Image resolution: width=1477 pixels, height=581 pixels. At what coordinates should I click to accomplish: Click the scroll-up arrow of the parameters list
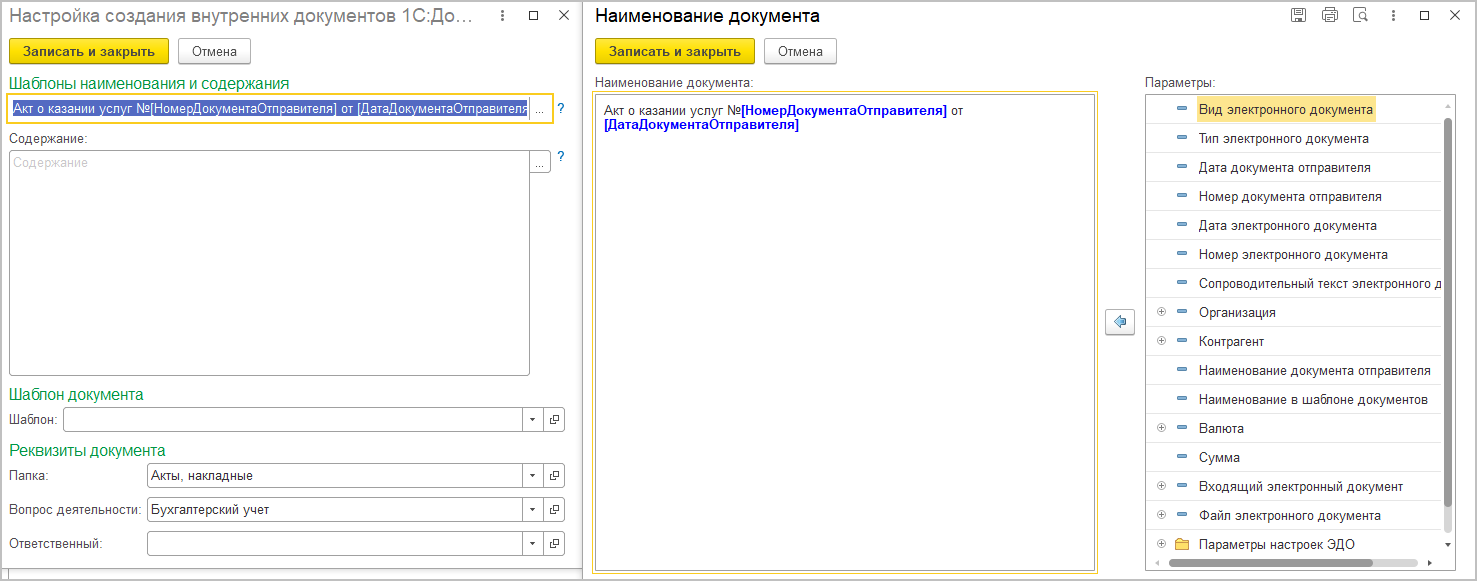coord(1448,106)
